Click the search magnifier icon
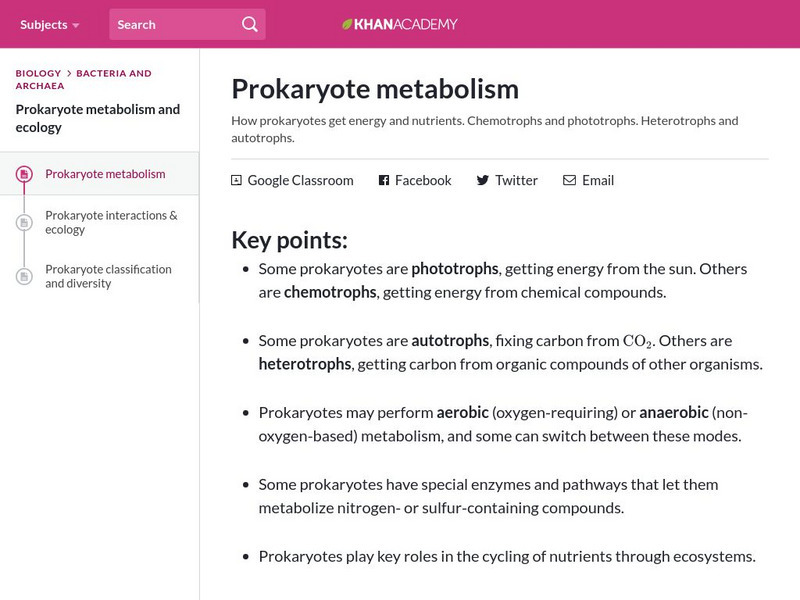The height and width of the screenshot is (600, 800). click(249, 24)
